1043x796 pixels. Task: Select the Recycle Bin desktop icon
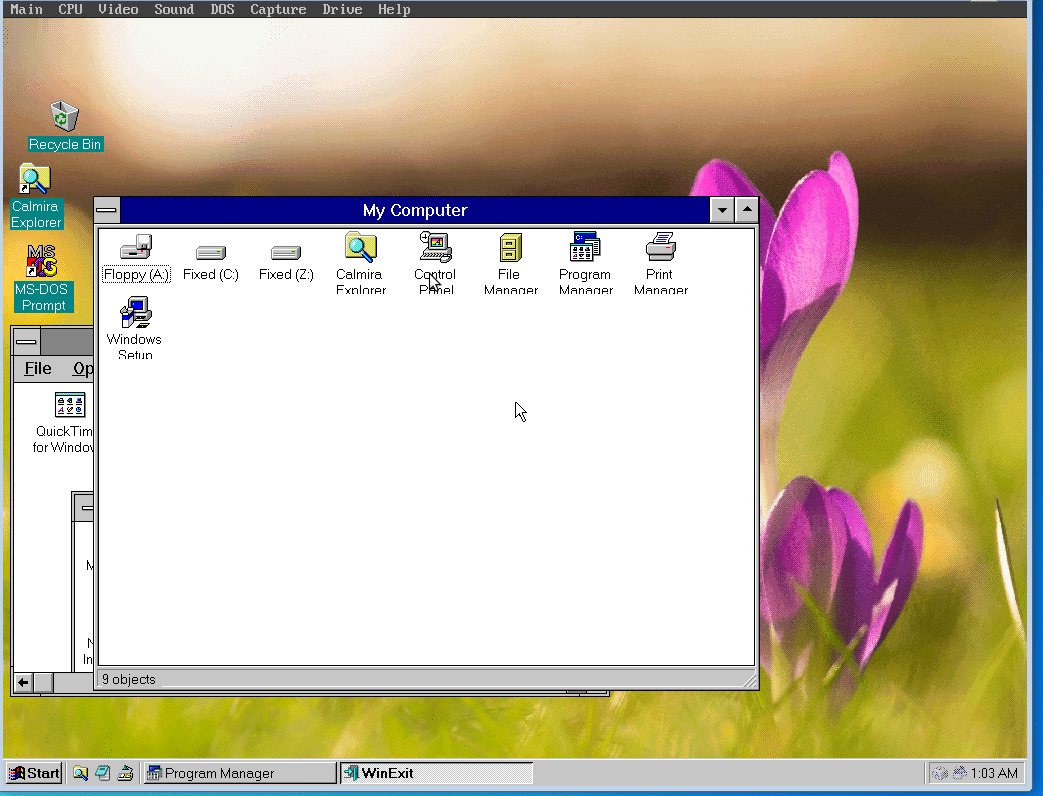pos(65,116)
